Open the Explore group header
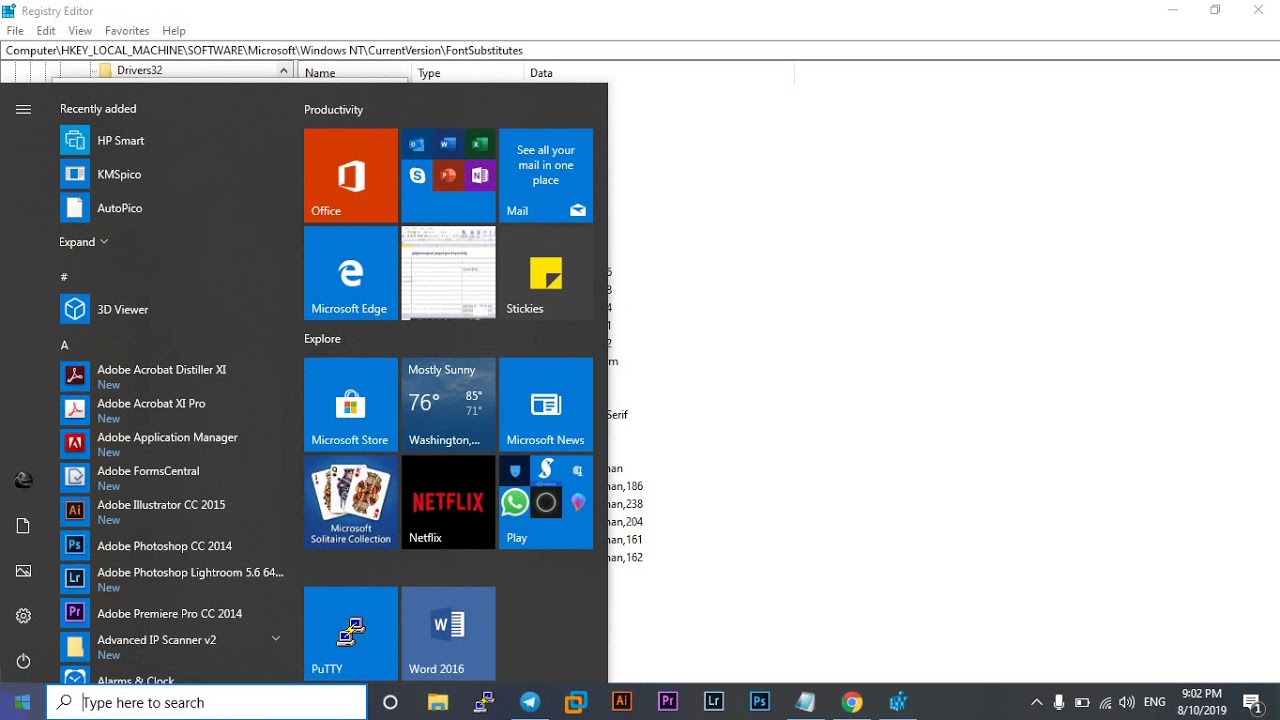 322,339
